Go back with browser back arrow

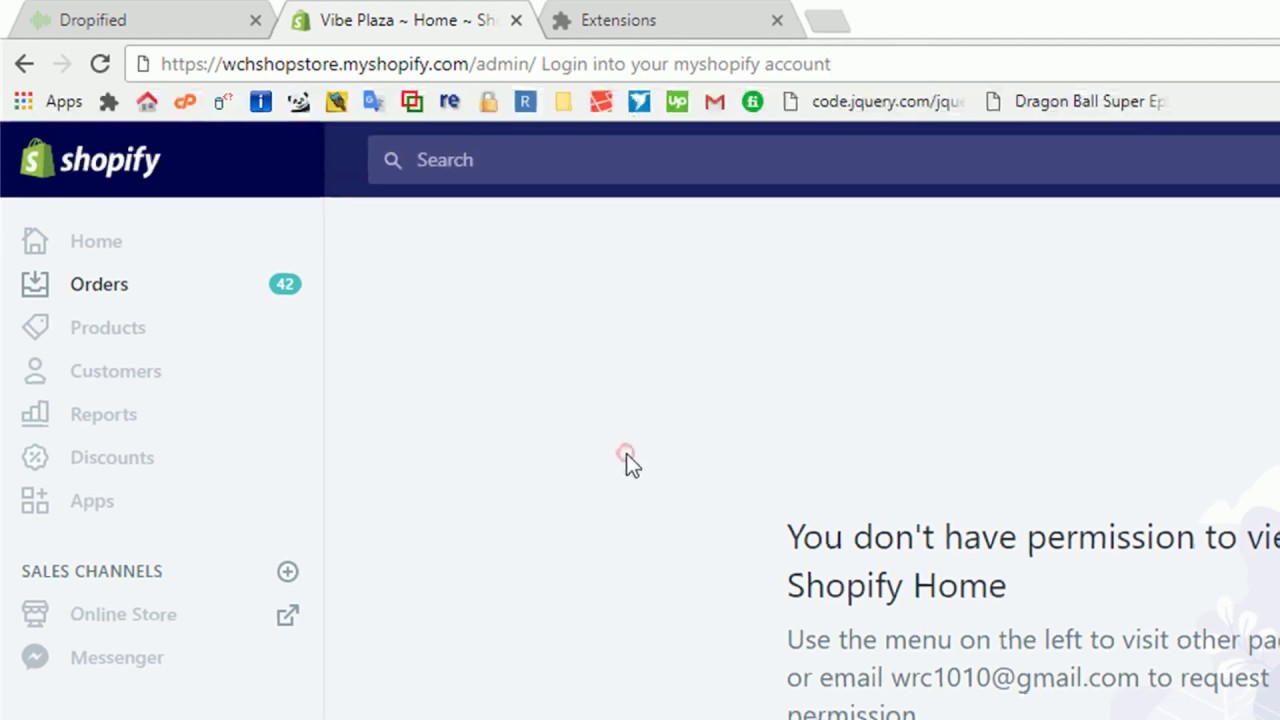(24, 64)
